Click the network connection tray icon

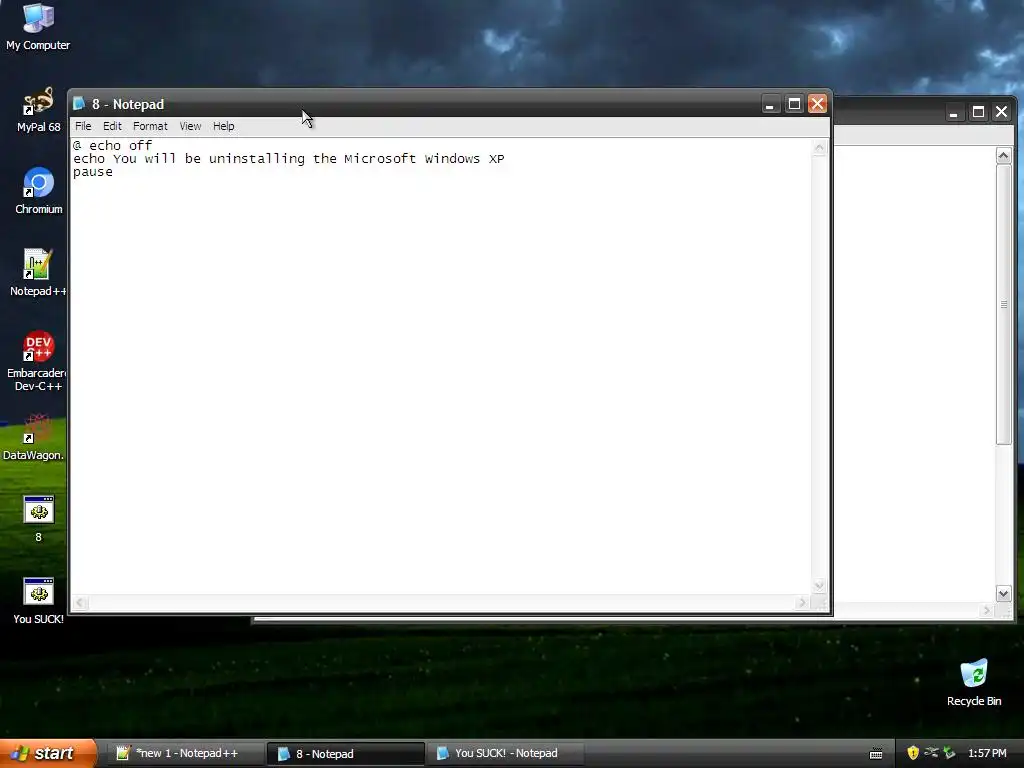[x=931, y=753]
